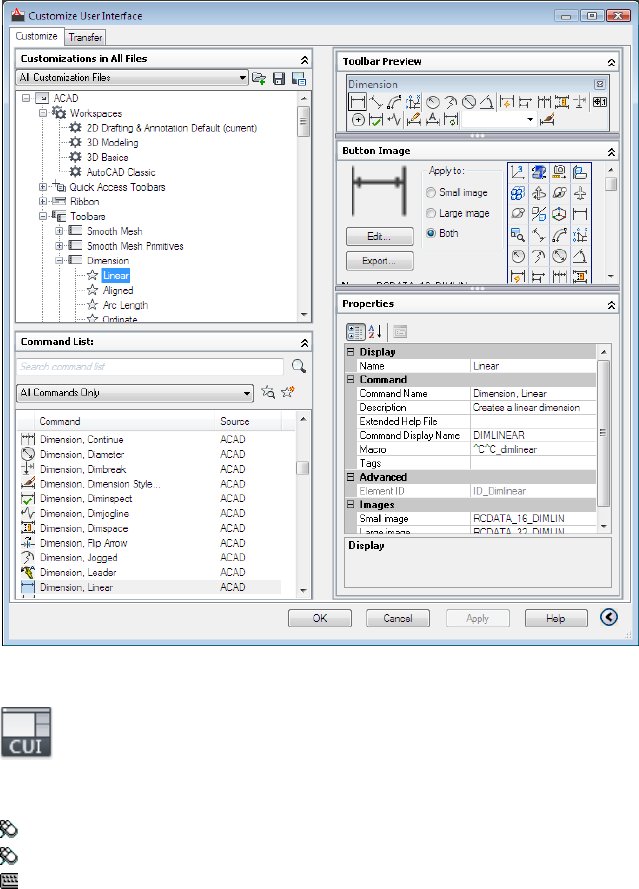Screen dimensions: 639x889
Task: Click the Cancel button
Action: [397, 618]
